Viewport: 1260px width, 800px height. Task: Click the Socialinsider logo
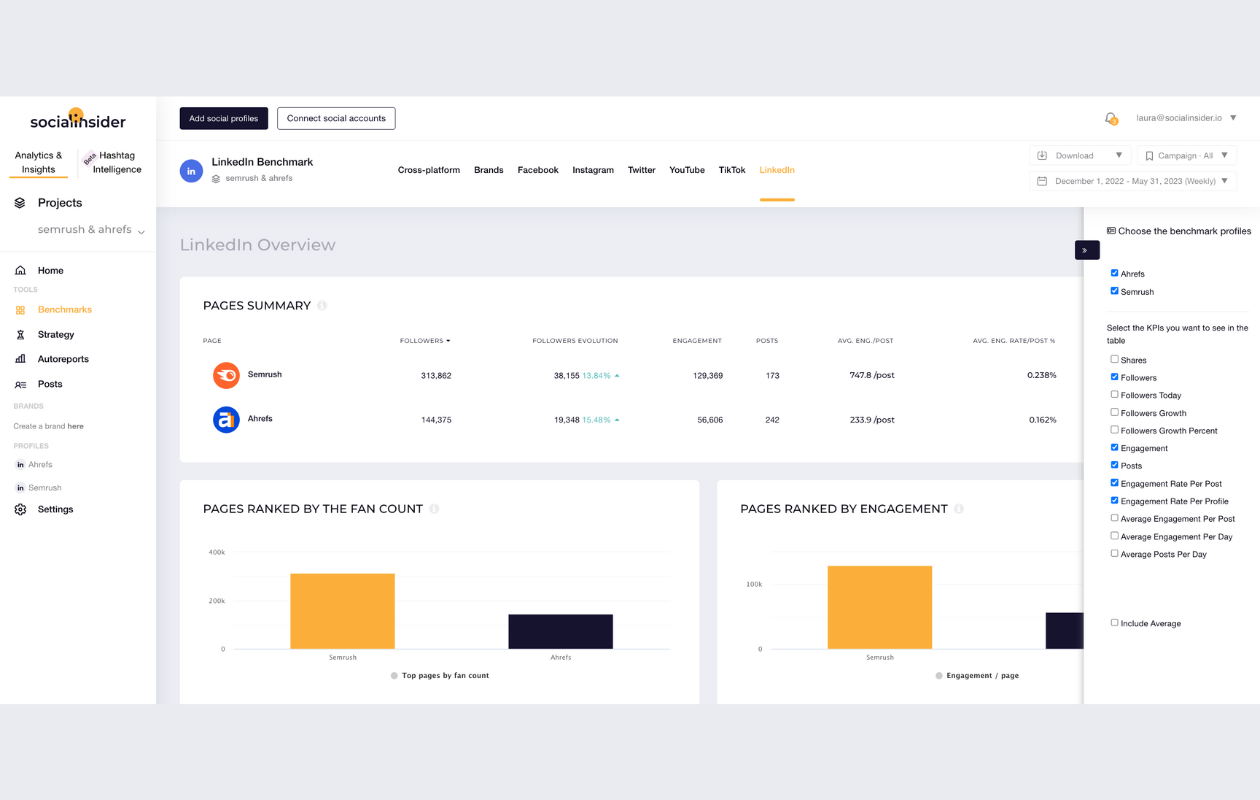(x=78, y=120)
